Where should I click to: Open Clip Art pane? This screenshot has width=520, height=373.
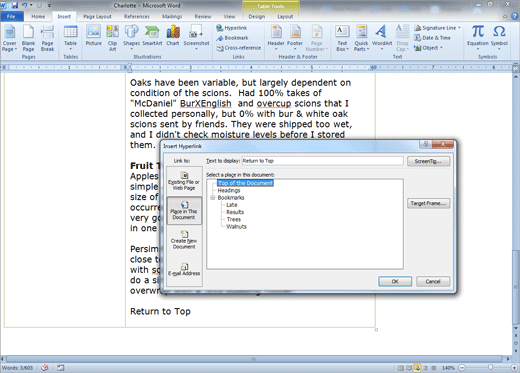pos(112,38)
